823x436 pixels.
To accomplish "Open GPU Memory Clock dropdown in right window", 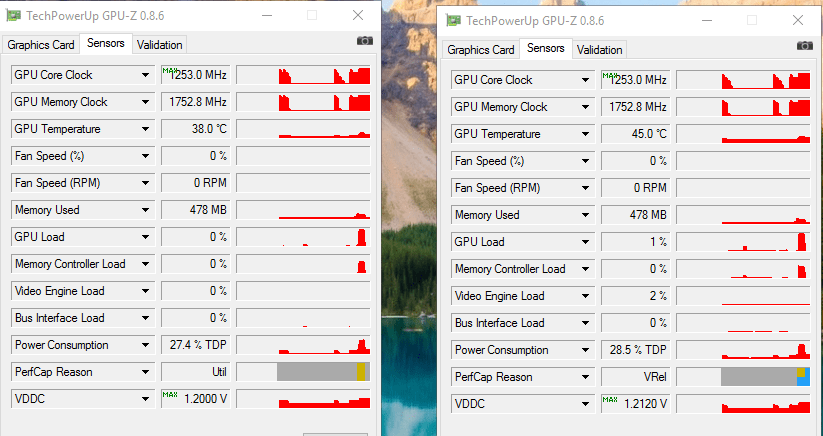I will [585, 107].
